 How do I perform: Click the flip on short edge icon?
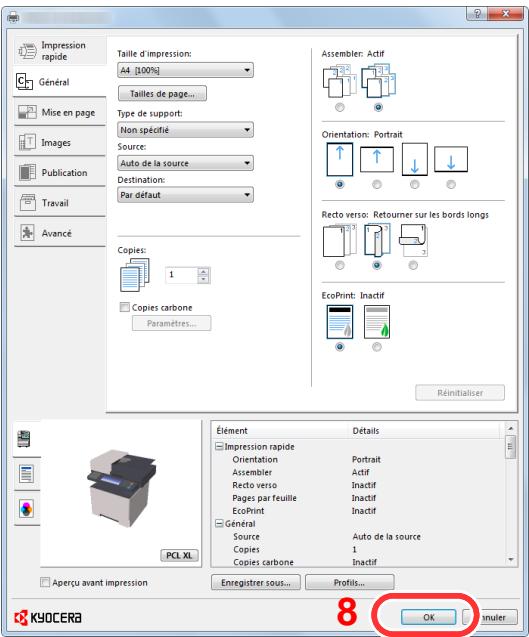click(413, 240)
